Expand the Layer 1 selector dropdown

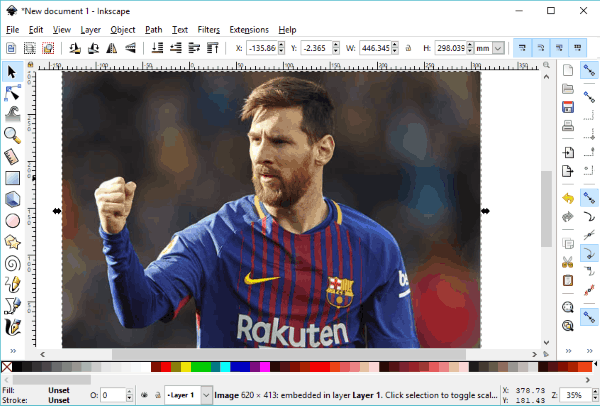click(x=206, y=394)
